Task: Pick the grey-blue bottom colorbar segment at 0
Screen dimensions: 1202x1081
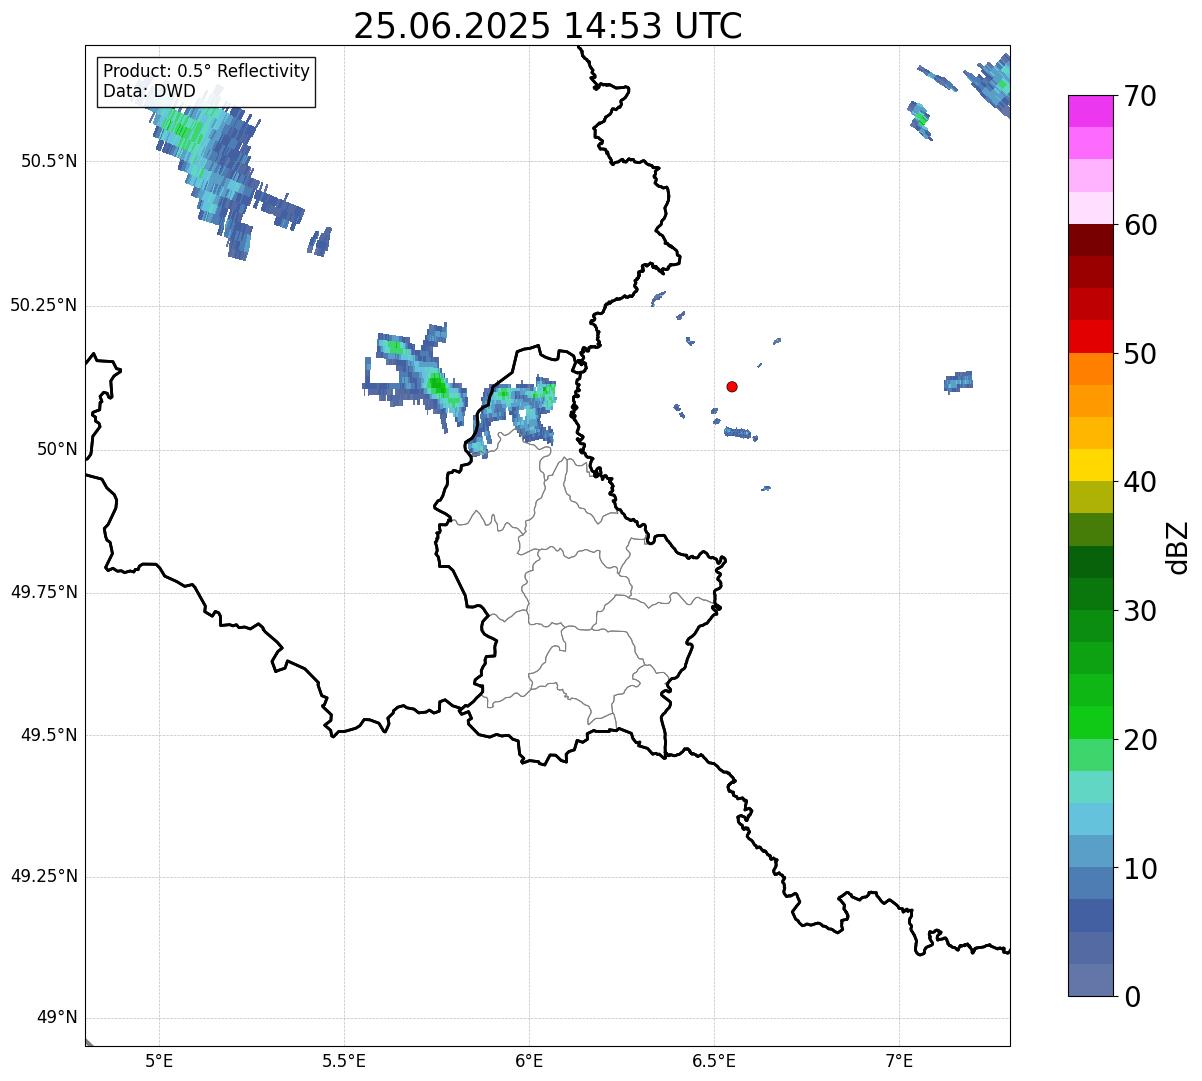Action: (1090, 980)
